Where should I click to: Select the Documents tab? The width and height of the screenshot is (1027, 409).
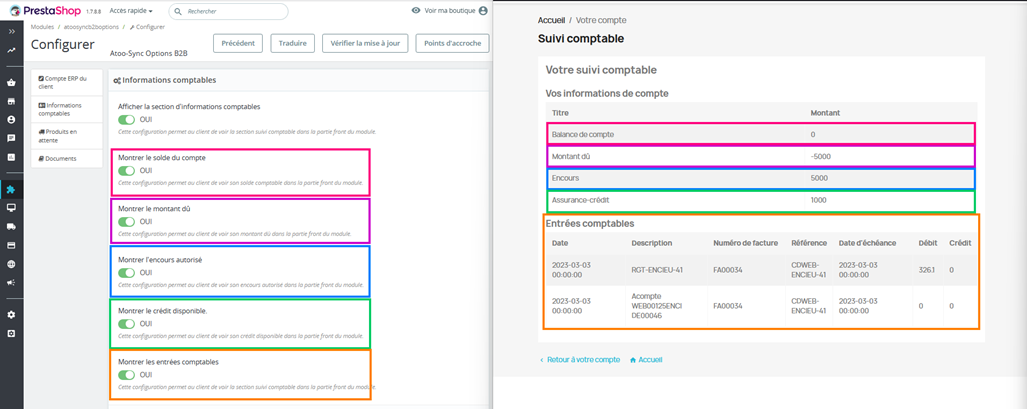[67, 159]
